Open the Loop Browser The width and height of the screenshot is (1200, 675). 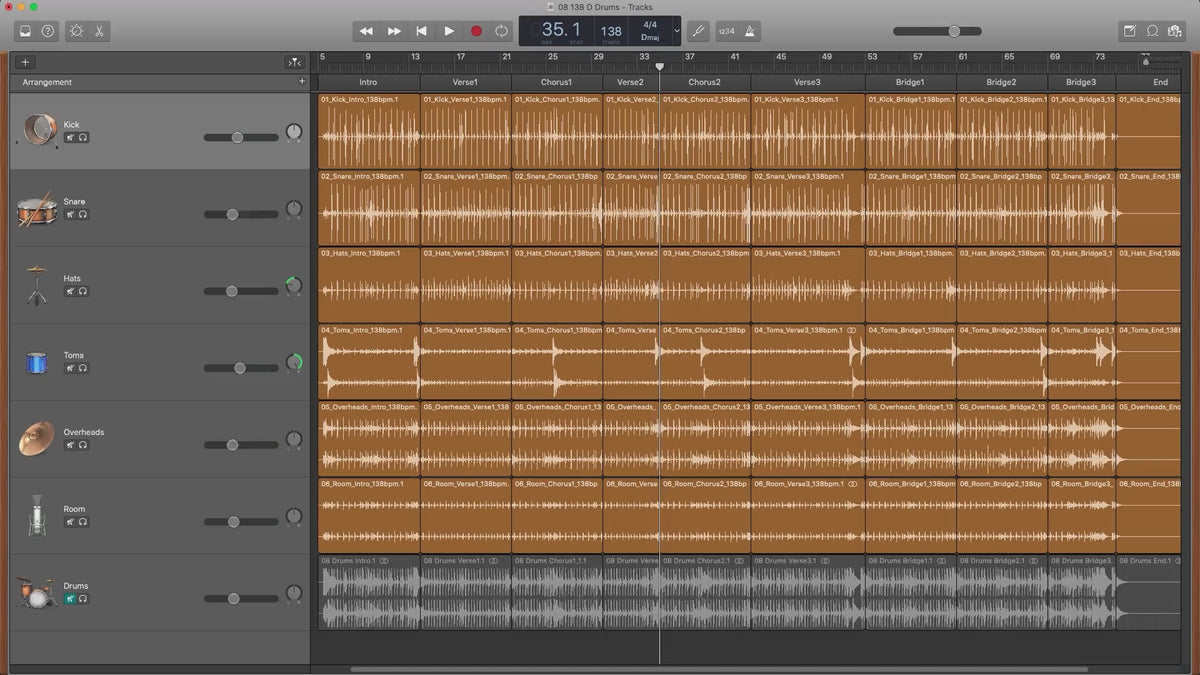(1152, 31)
